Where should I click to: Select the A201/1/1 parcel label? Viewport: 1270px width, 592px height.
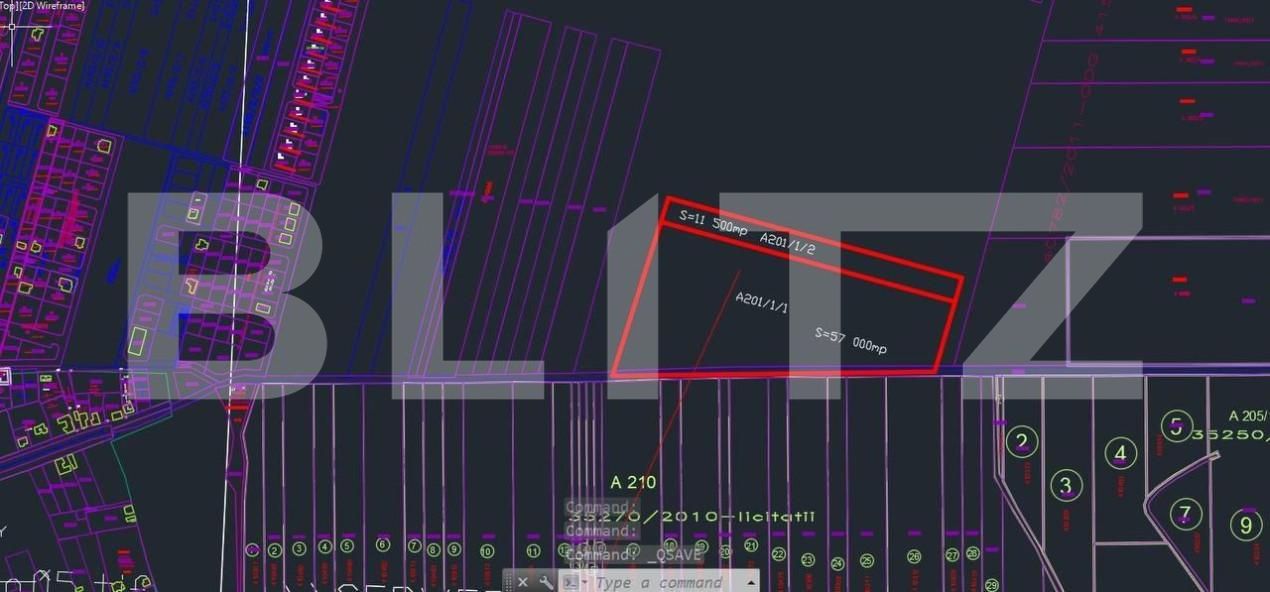click(x=762, y=302)
